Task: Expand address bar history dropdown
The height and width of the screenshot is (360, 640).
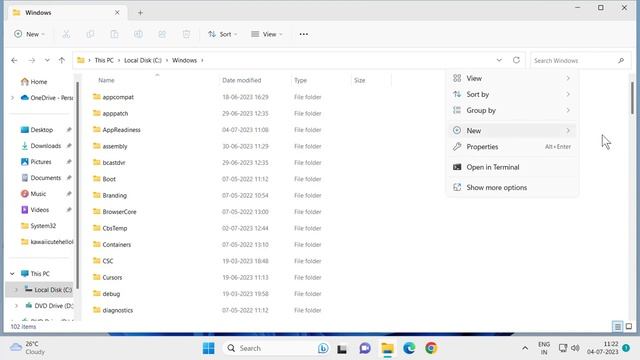Action: (499, 60)
